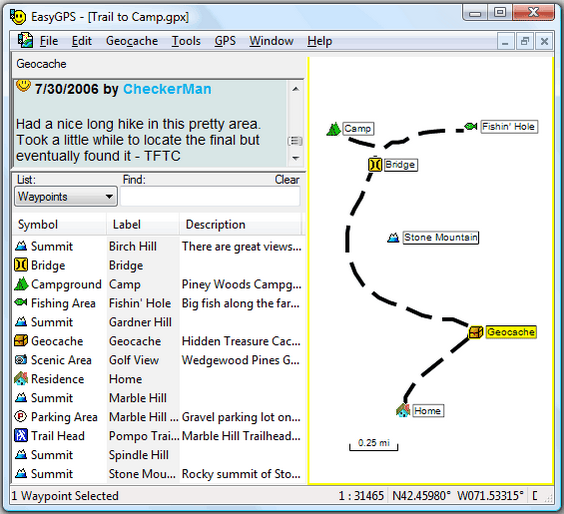
Task: Click the Stone Mountain summit icon on map
Action: 393,238
